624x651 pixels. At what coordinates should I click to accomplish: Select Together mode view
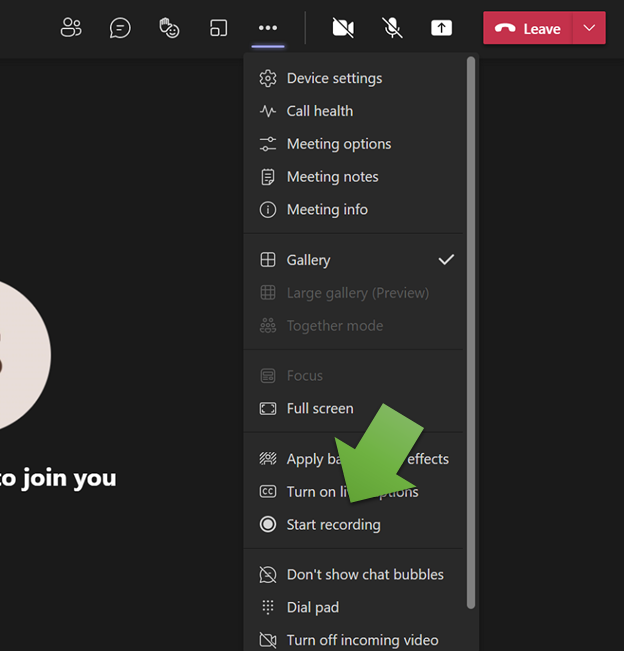(354, 326)
